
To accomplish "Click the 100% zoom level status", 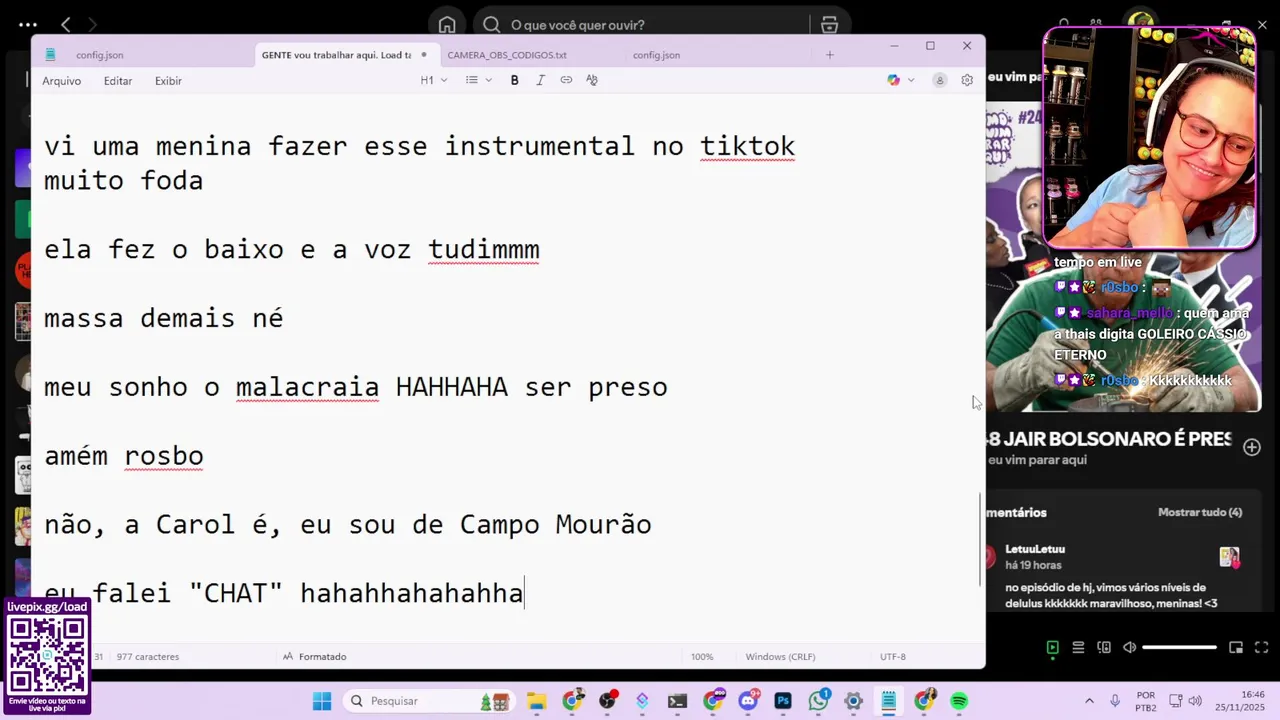I will 702,657.
